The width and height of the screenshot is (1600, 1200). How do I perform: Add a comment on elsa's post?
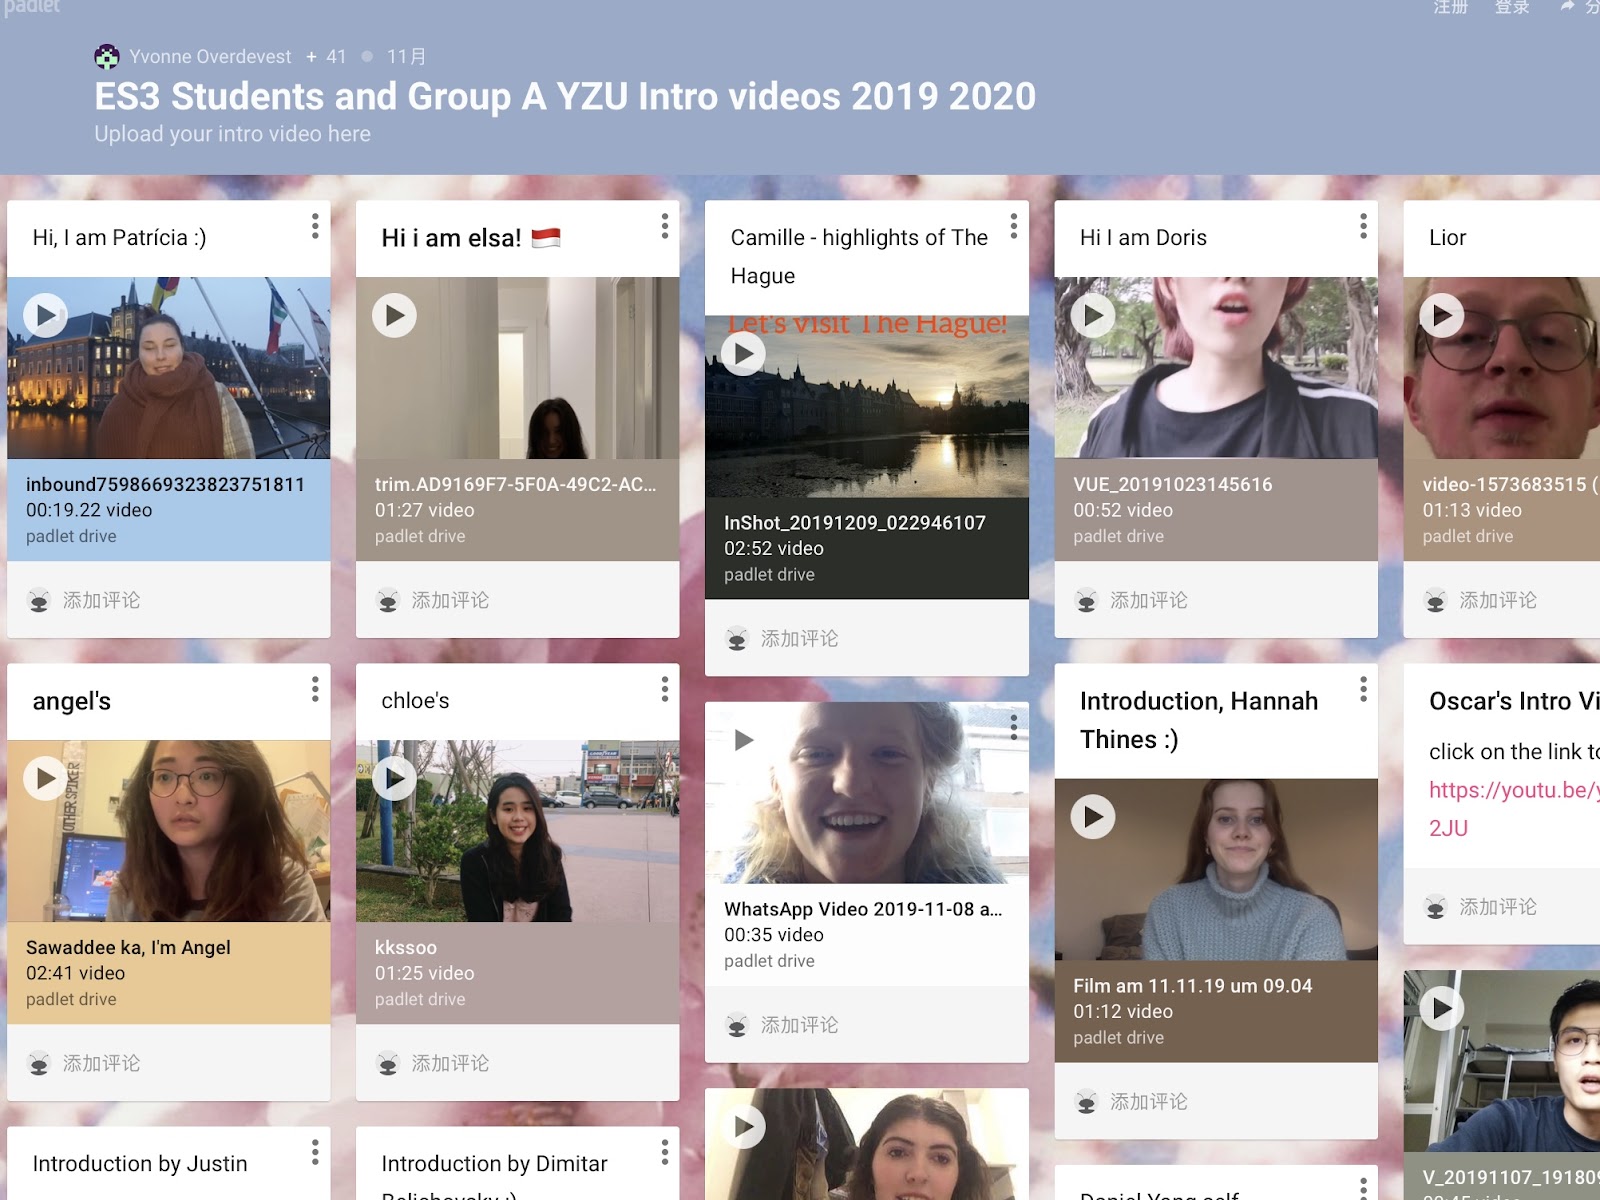coord(450,600)
